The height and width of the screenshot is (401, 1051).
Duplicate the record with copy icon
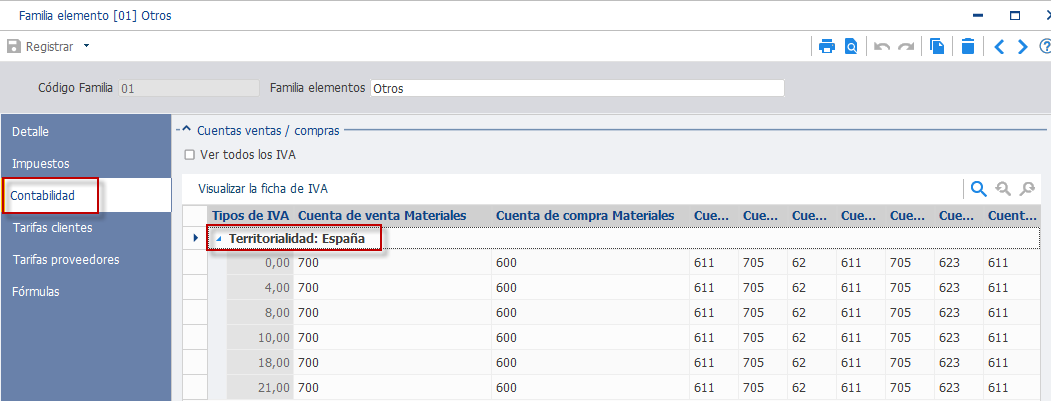937,47
